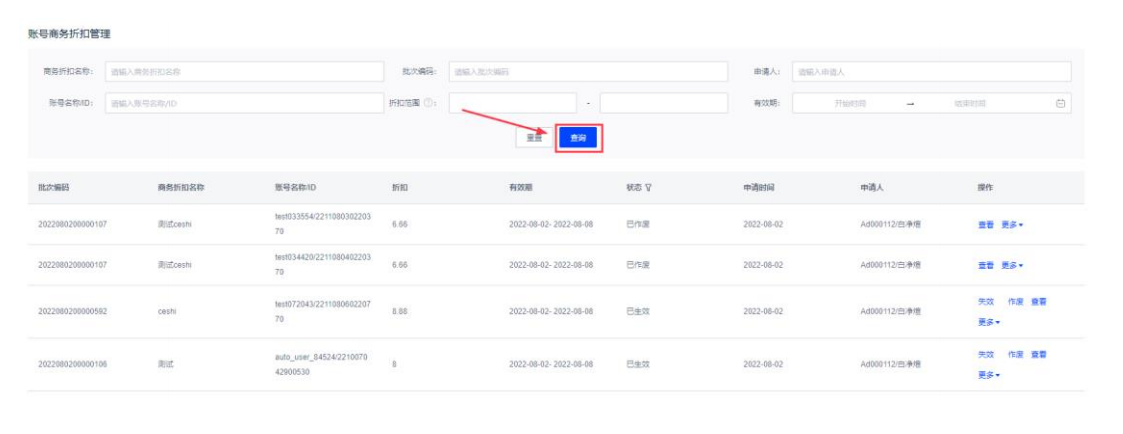Screen dimensions: 1123x434
Task: Click status 已生效 in test072043 row
Action: click(x=638, y=312)
